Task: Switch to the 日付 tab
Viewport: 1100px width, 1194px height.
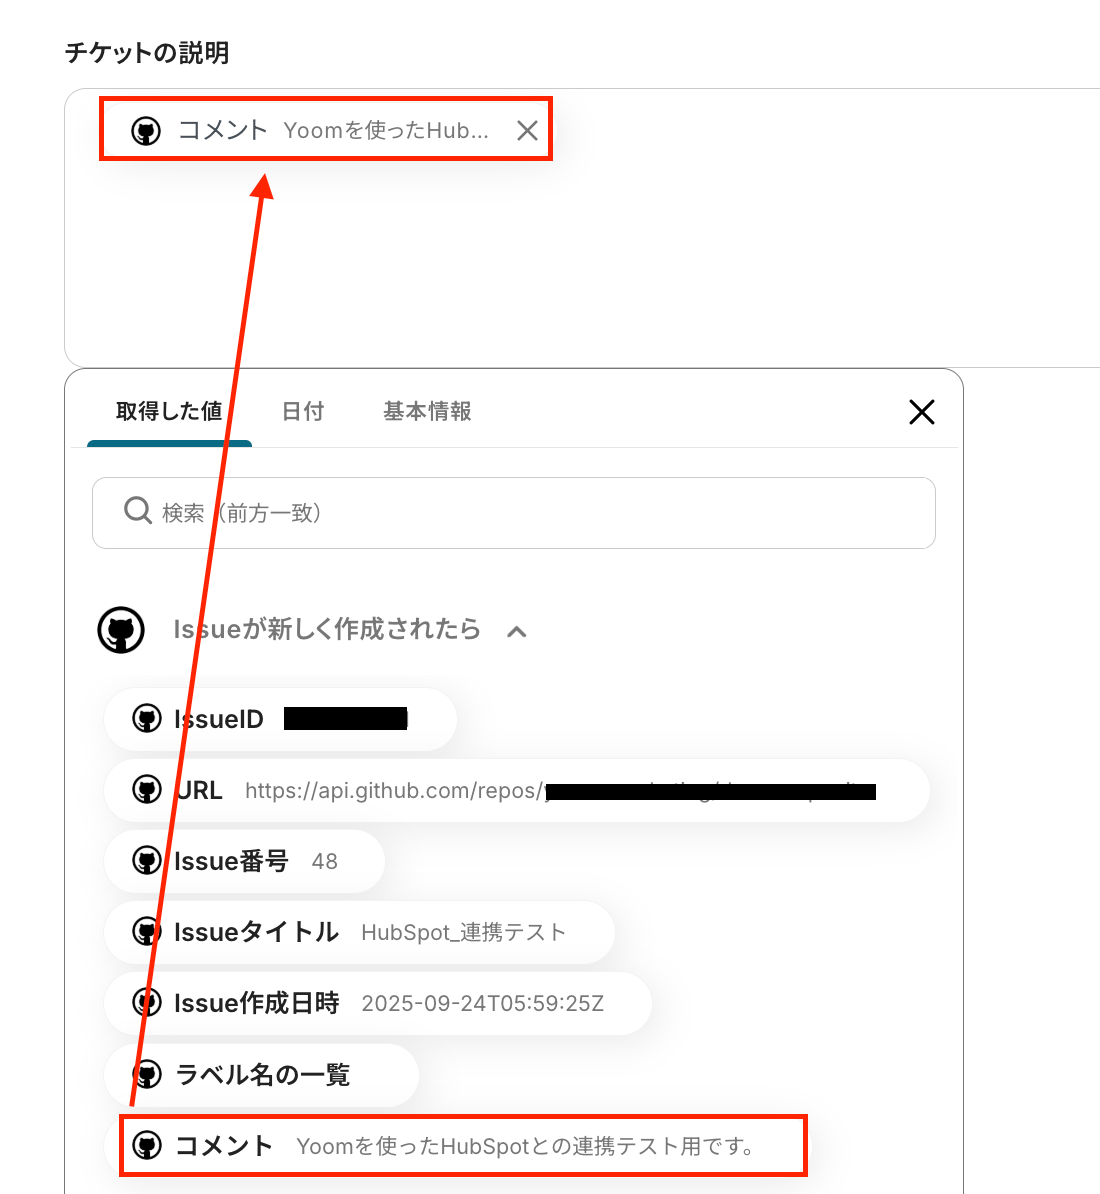Action: (x=303, y=411)
